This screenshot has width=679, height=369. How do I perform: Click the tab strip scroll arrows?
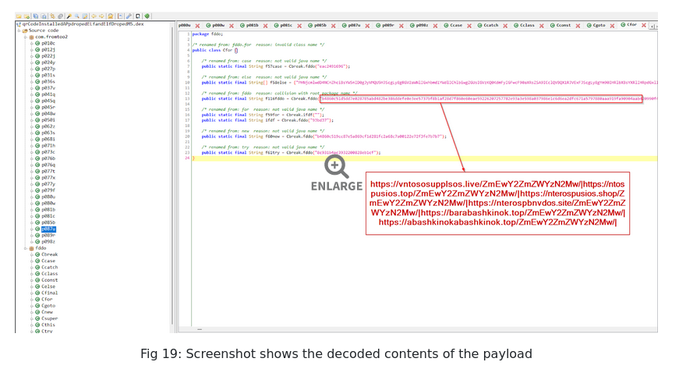tap(653, 26)
